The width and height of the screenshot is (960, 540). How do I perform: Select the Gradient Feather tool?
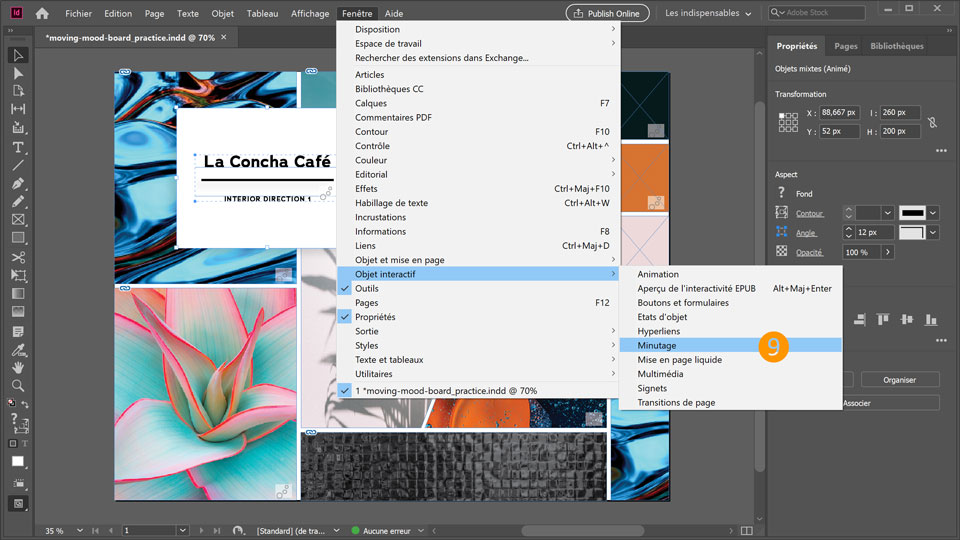(18, 312)
